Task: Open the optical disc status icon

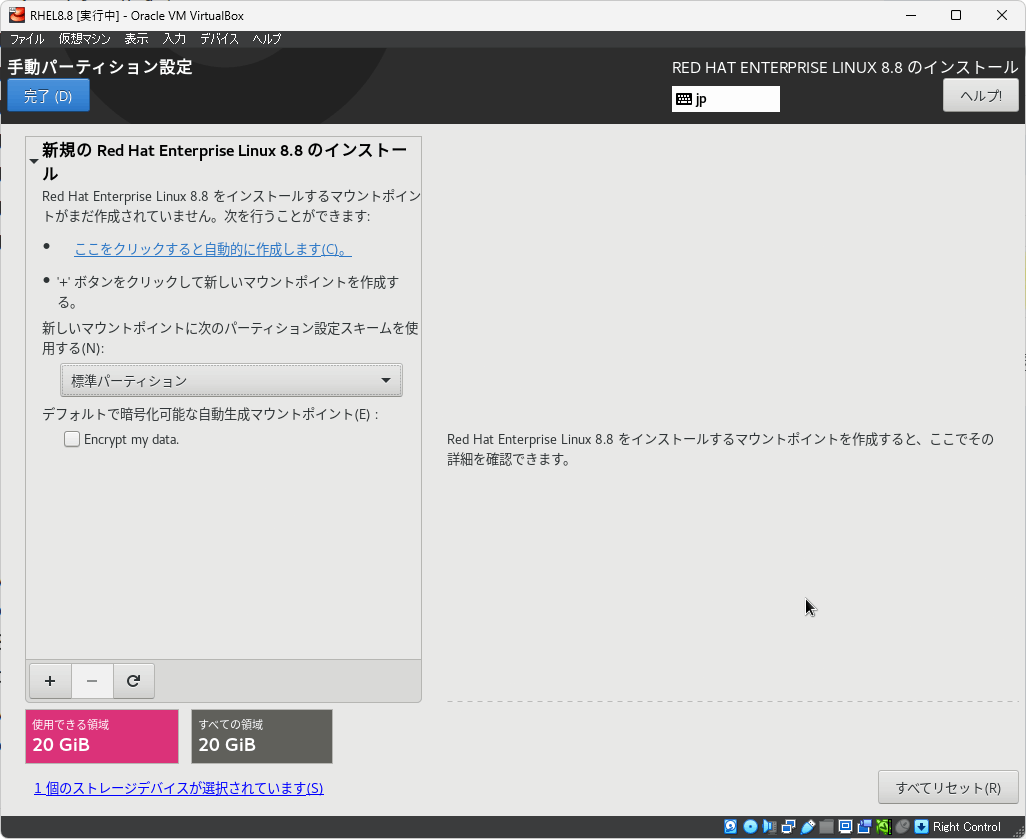Action: tap(750, 827)
